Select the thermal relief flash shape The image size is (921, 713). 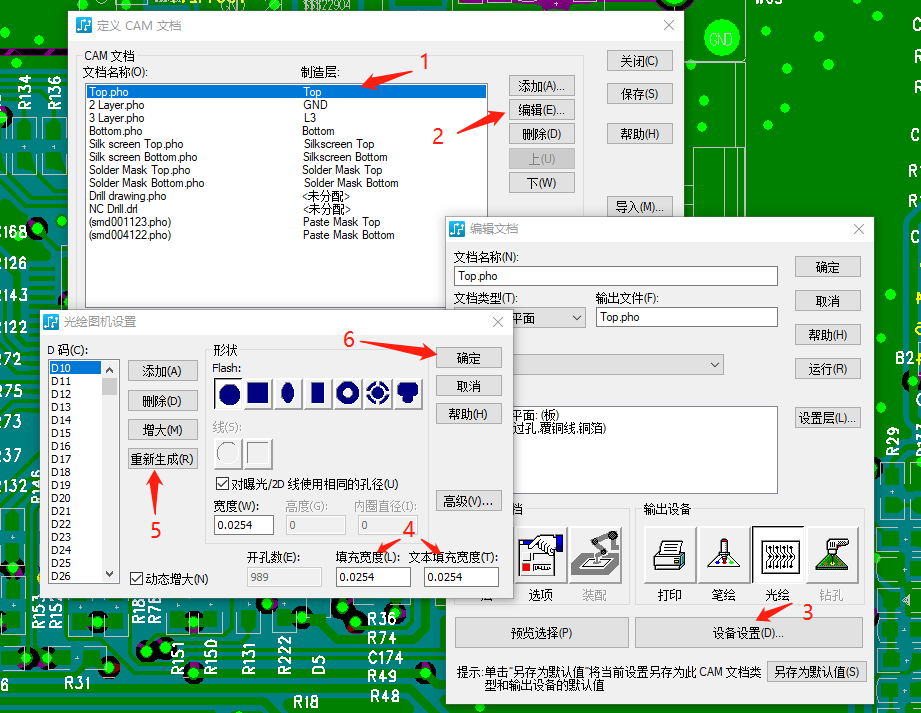coord(377,392)
